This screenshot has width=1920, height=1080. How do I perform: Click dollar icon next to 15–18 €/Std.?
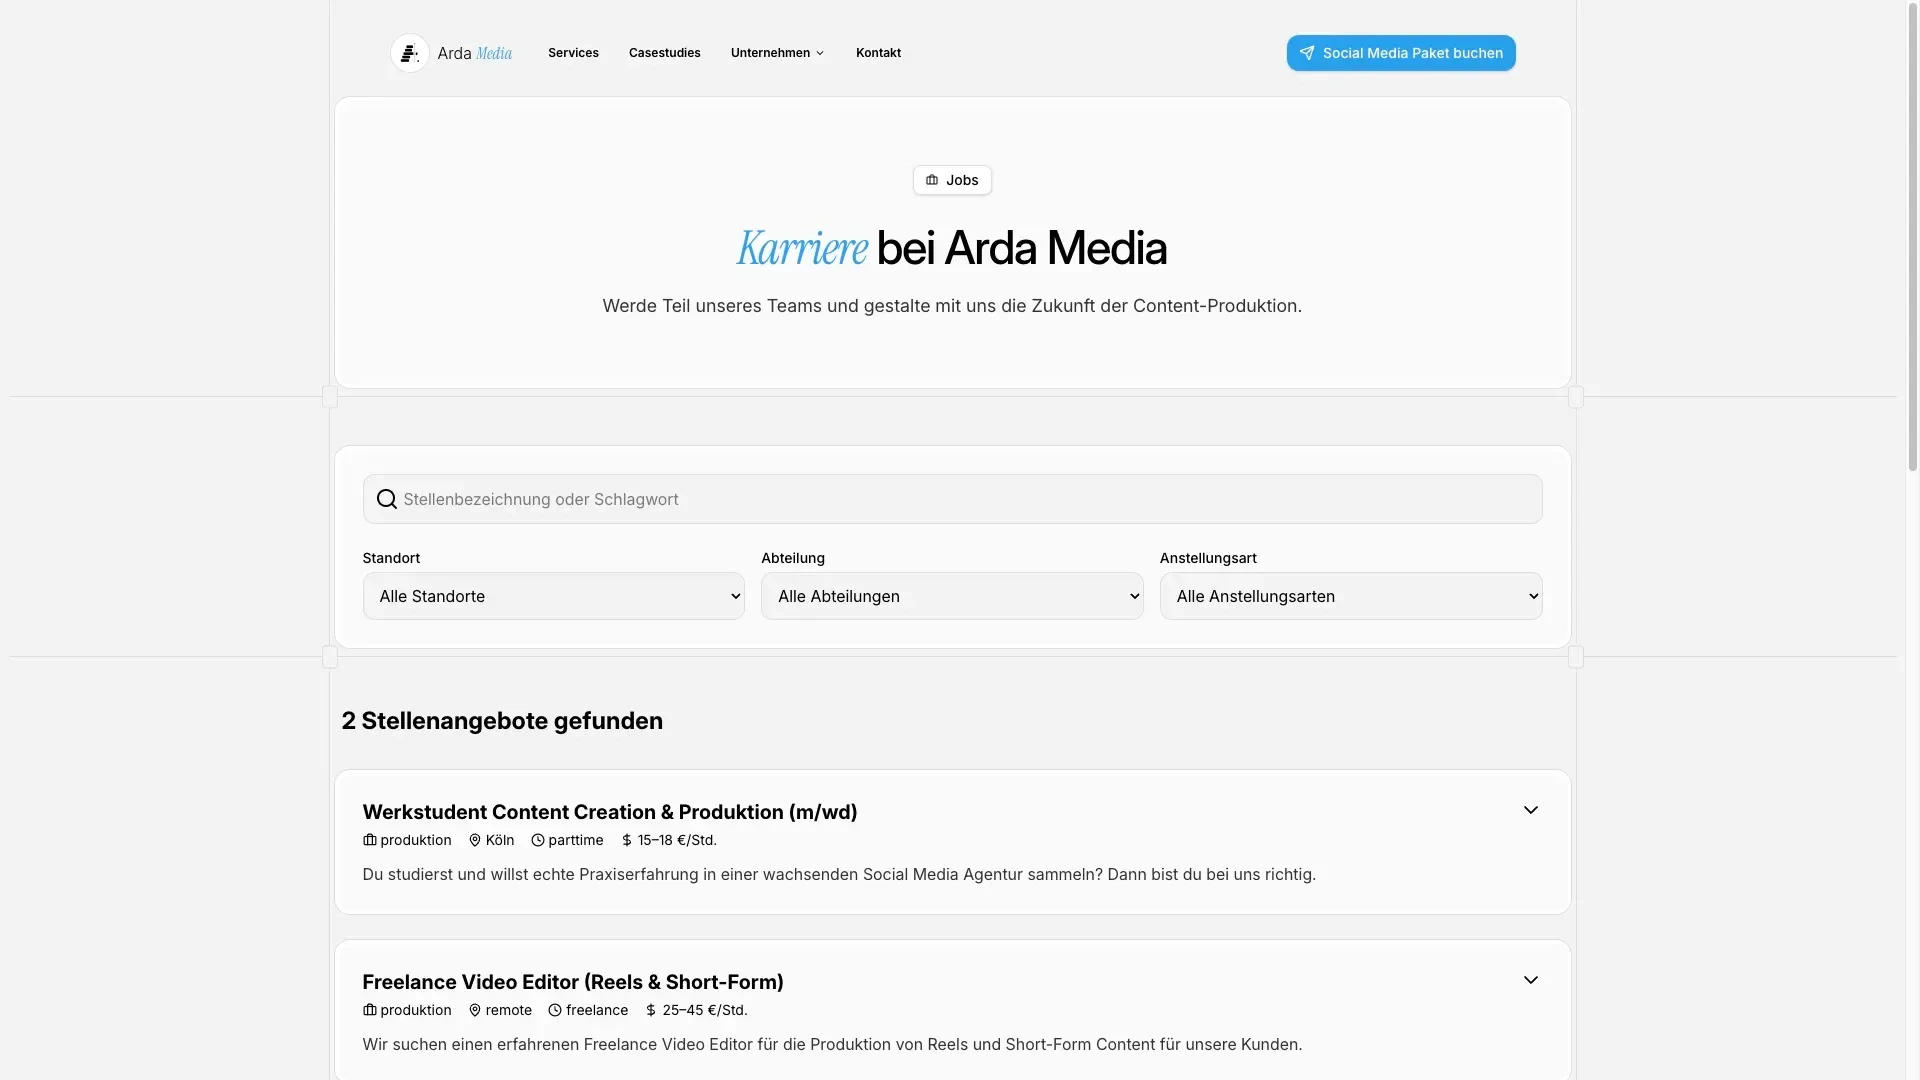[x=627, y=840]
